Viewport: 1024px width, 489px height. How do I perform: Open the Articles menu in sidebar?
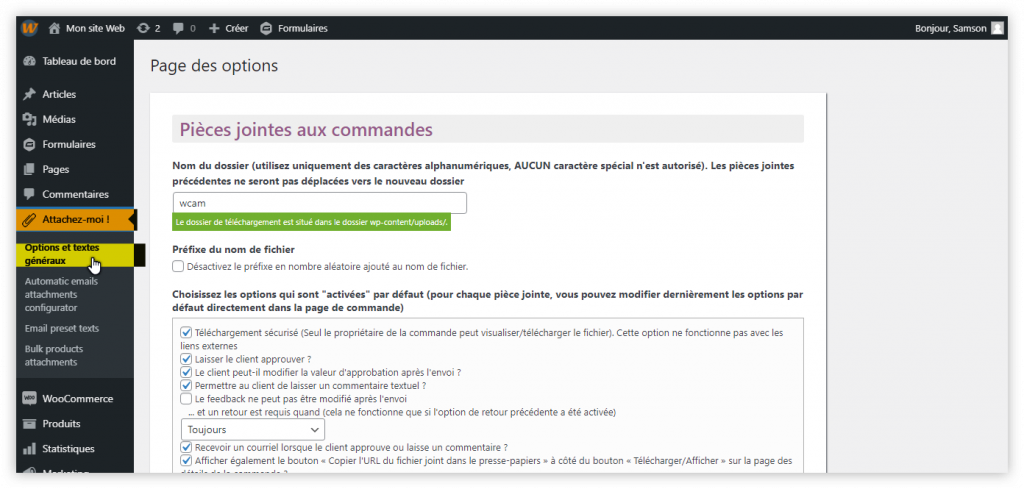[x=59, y=94]
